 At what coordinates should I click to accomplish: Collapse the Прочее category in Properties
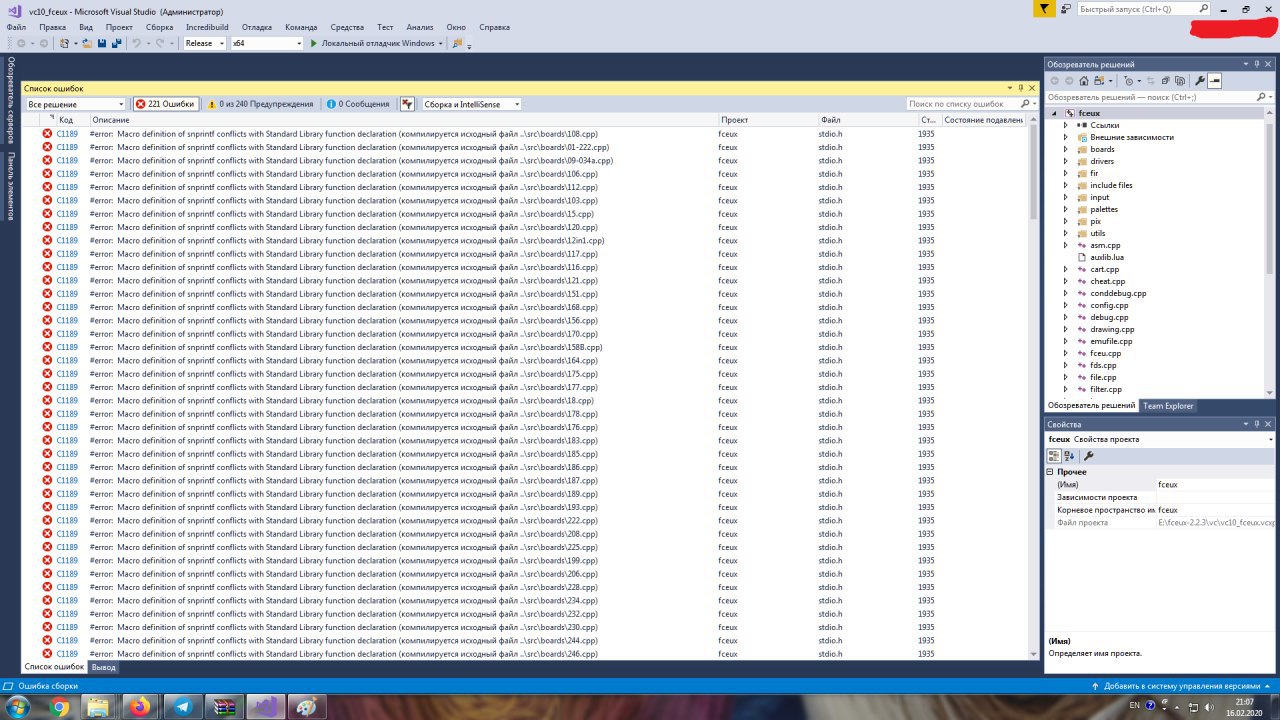(x=1050, y=472)
